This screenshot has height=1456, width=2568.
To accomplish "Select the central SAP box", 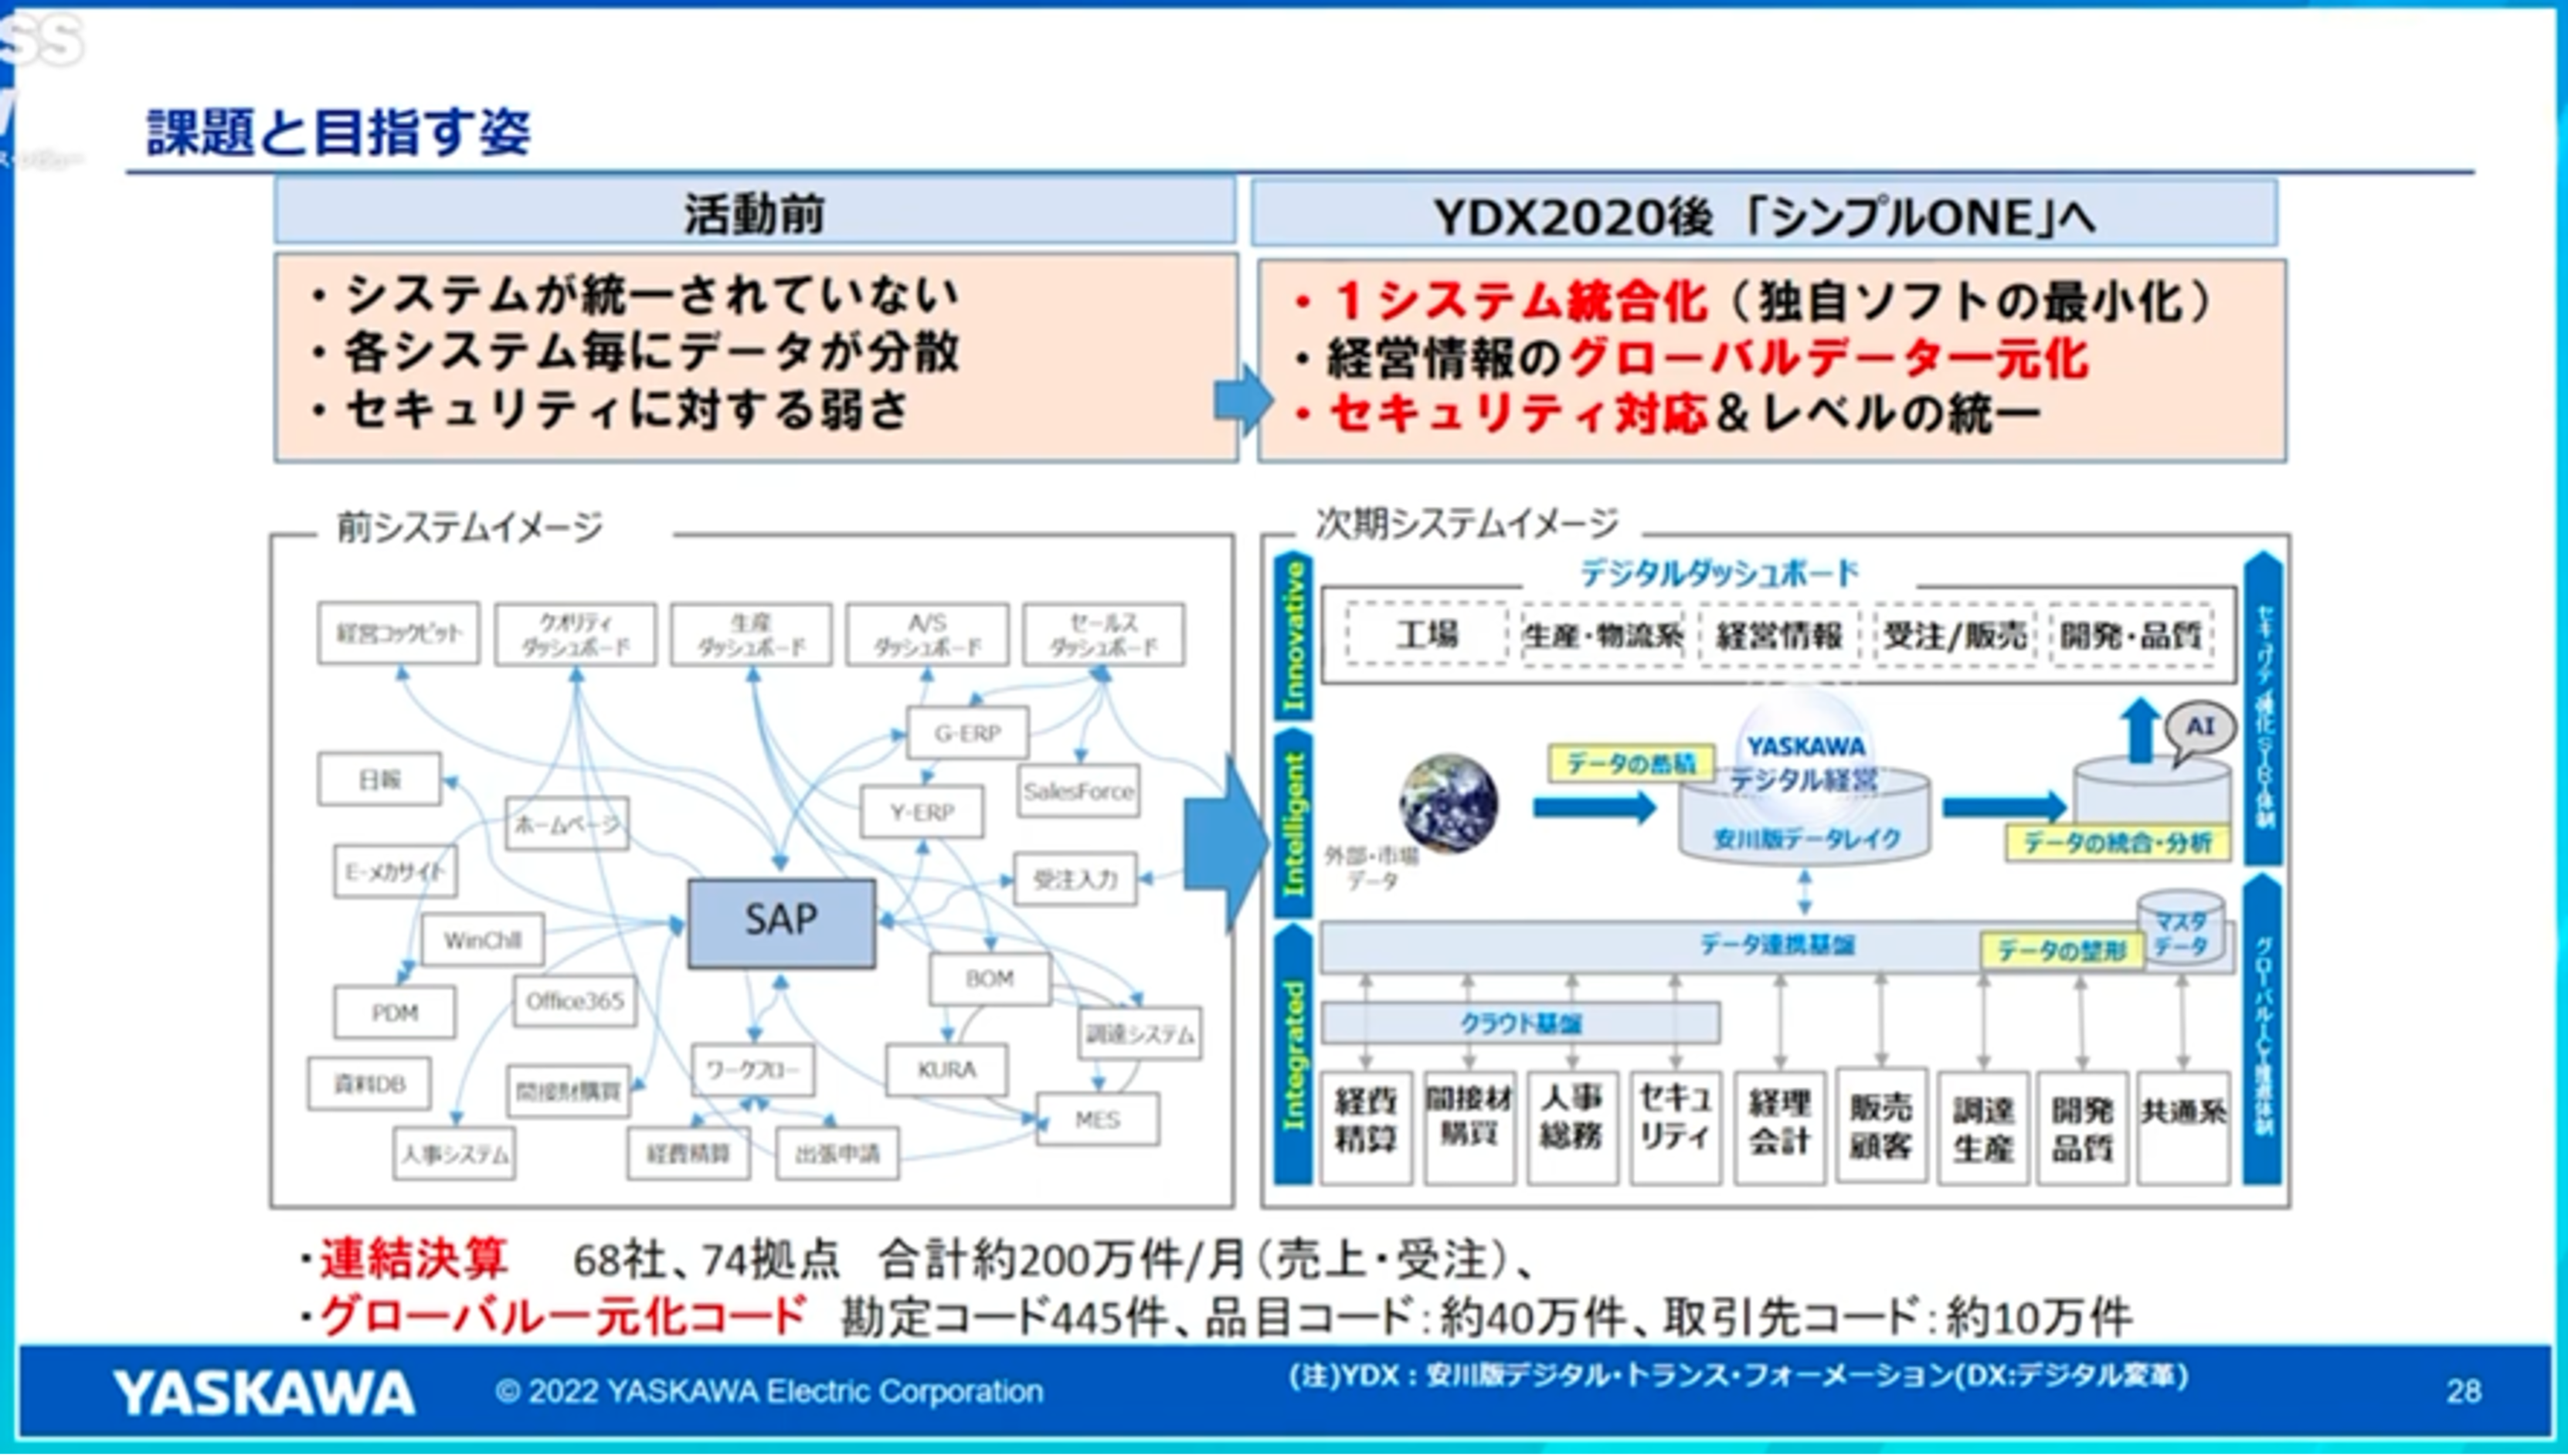I will (x=781, y=921).
